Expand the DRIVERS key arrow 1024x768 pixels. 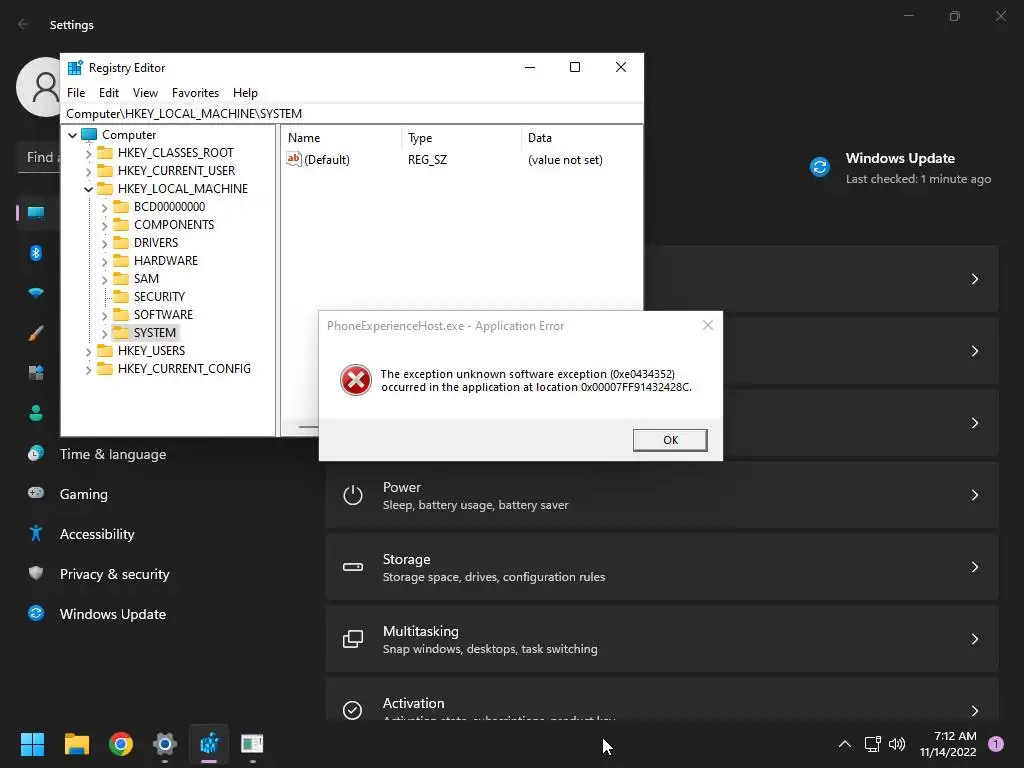tap(104, 243)
